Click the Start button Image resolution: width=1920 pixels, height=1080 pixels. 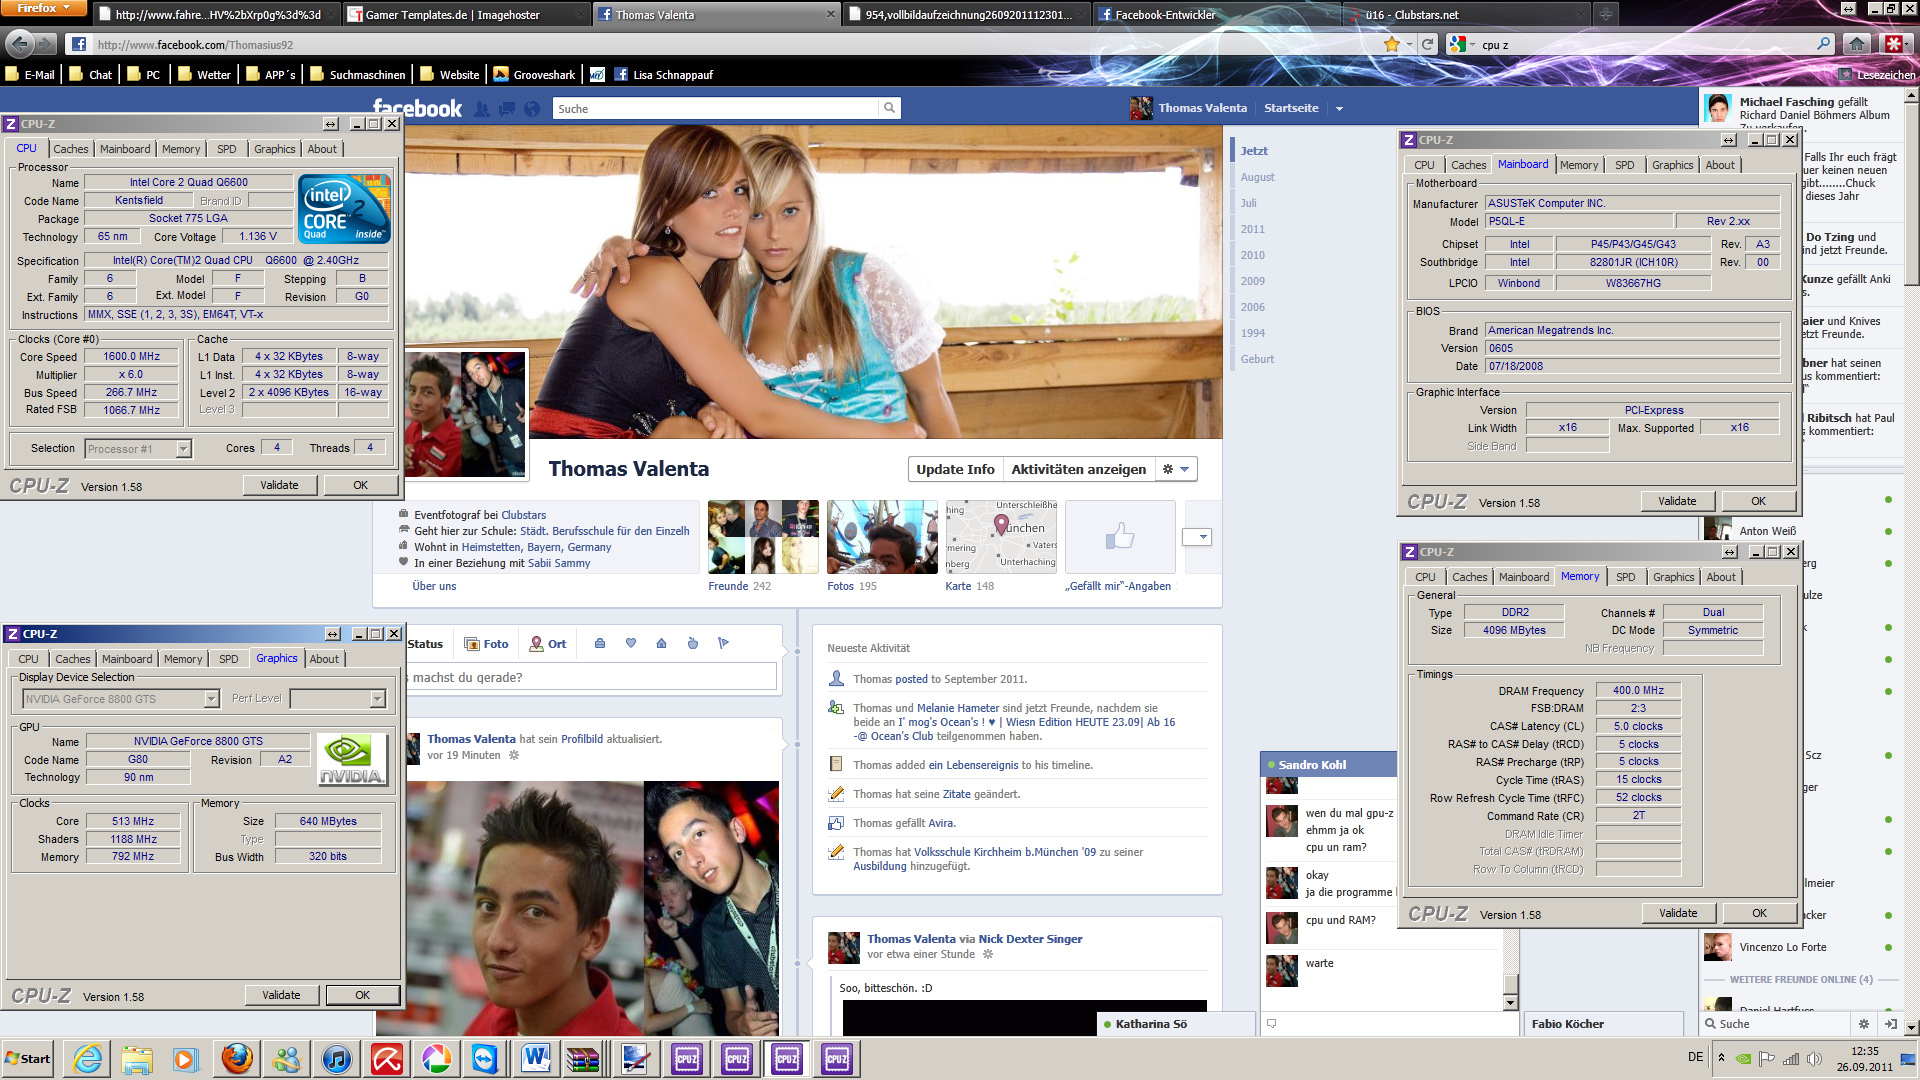pos(28,1058)
